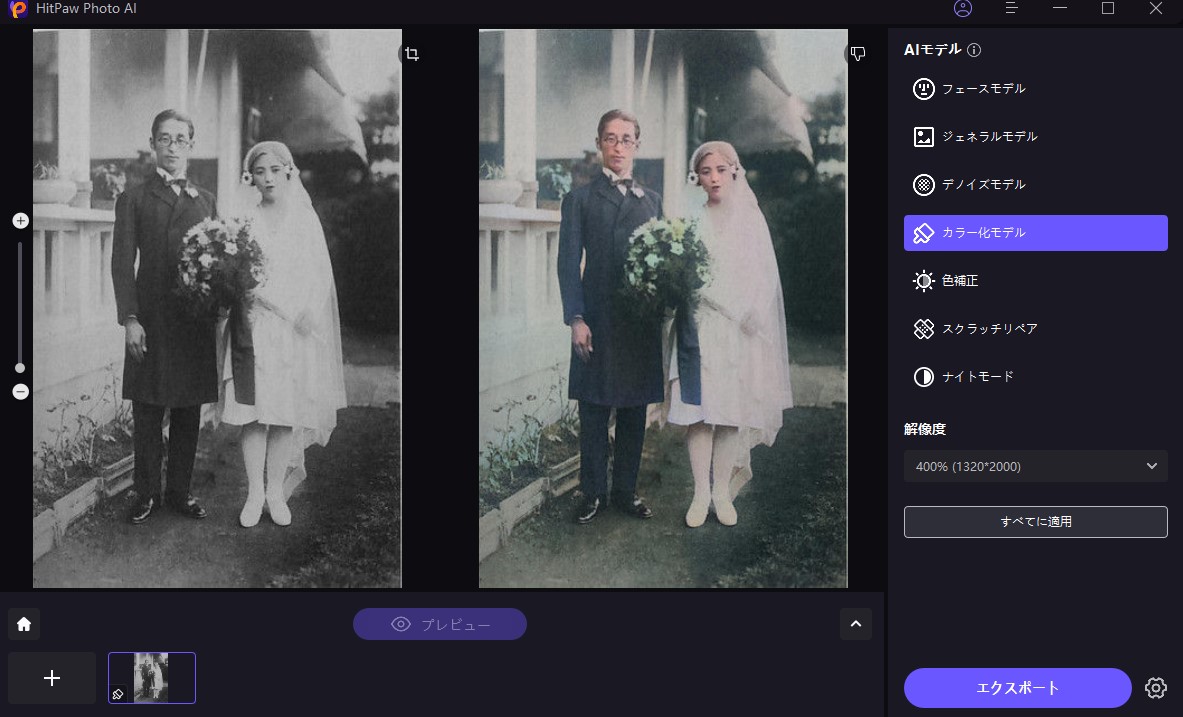This screenshot has height=717, width=1183.
Task: Click the plus button to add image
Action: coord(52,678)
